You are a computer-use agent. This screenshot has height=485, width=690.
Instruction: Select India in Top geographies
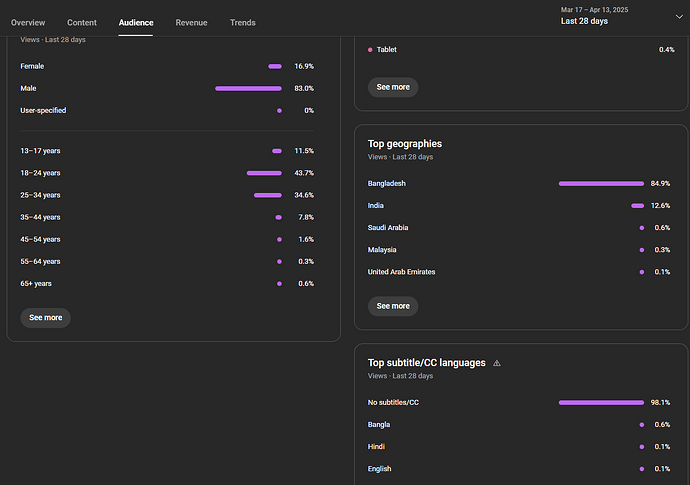(x=376, y=206)
